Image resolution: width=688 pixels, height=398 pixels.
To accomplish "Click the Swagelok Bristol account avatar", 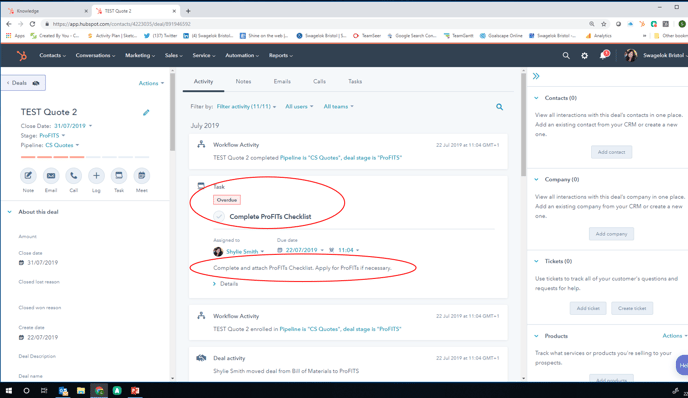I will (x=631, y=55).
